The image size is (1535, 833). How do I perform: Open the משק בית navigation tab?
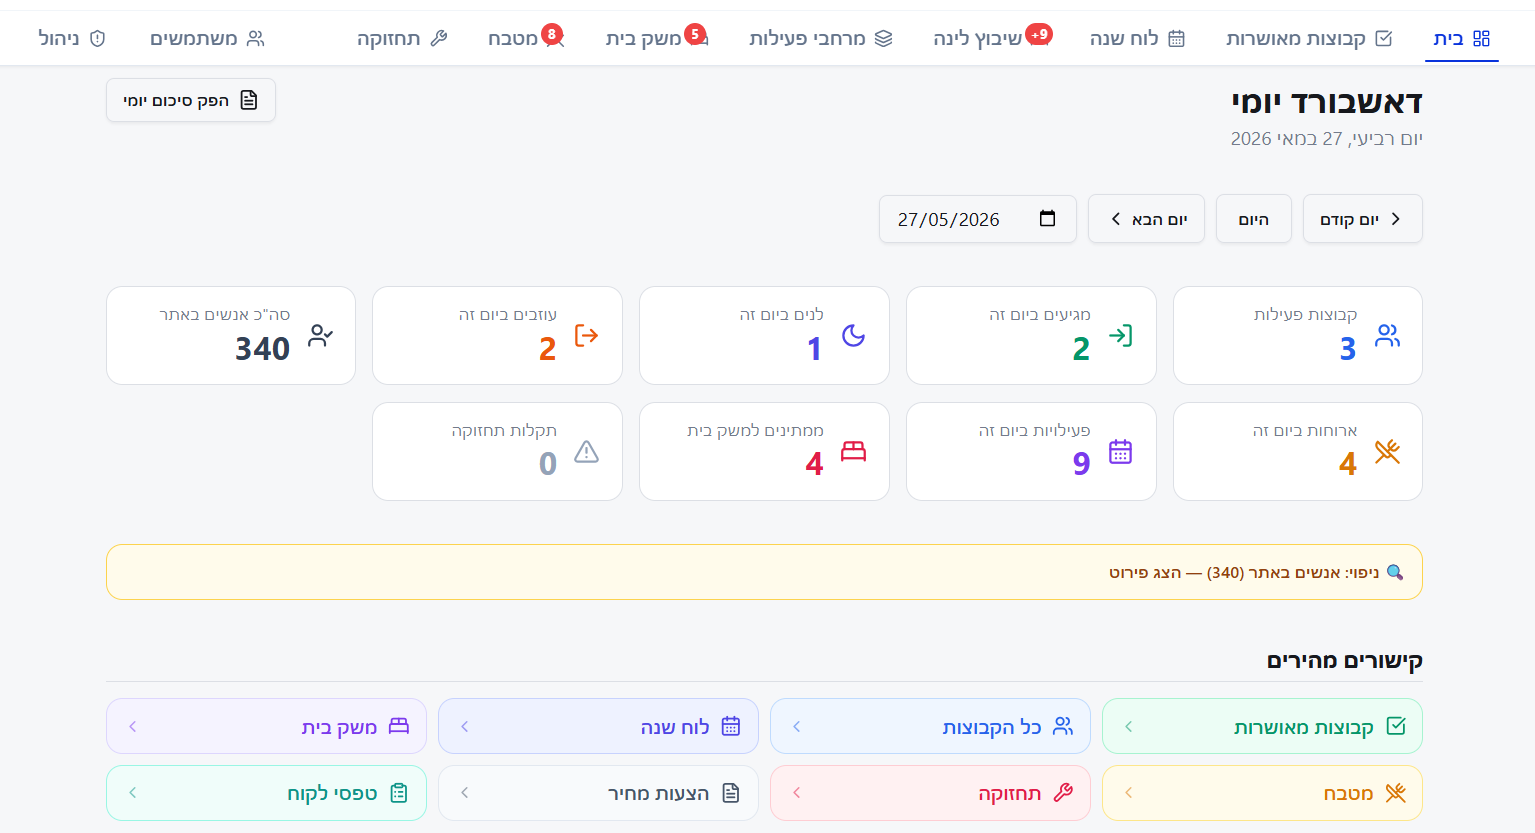tap(658, 38)
